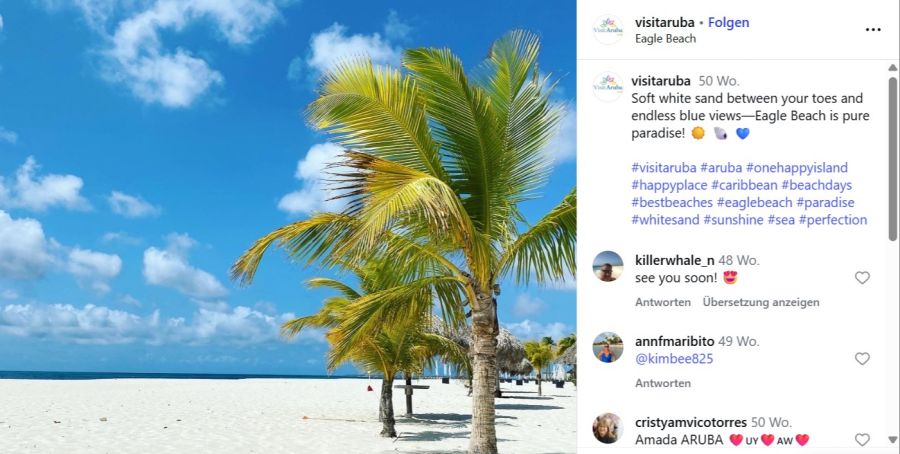Click the comments scrollbar down arrow
900x454 pixels.
point(893,440)
